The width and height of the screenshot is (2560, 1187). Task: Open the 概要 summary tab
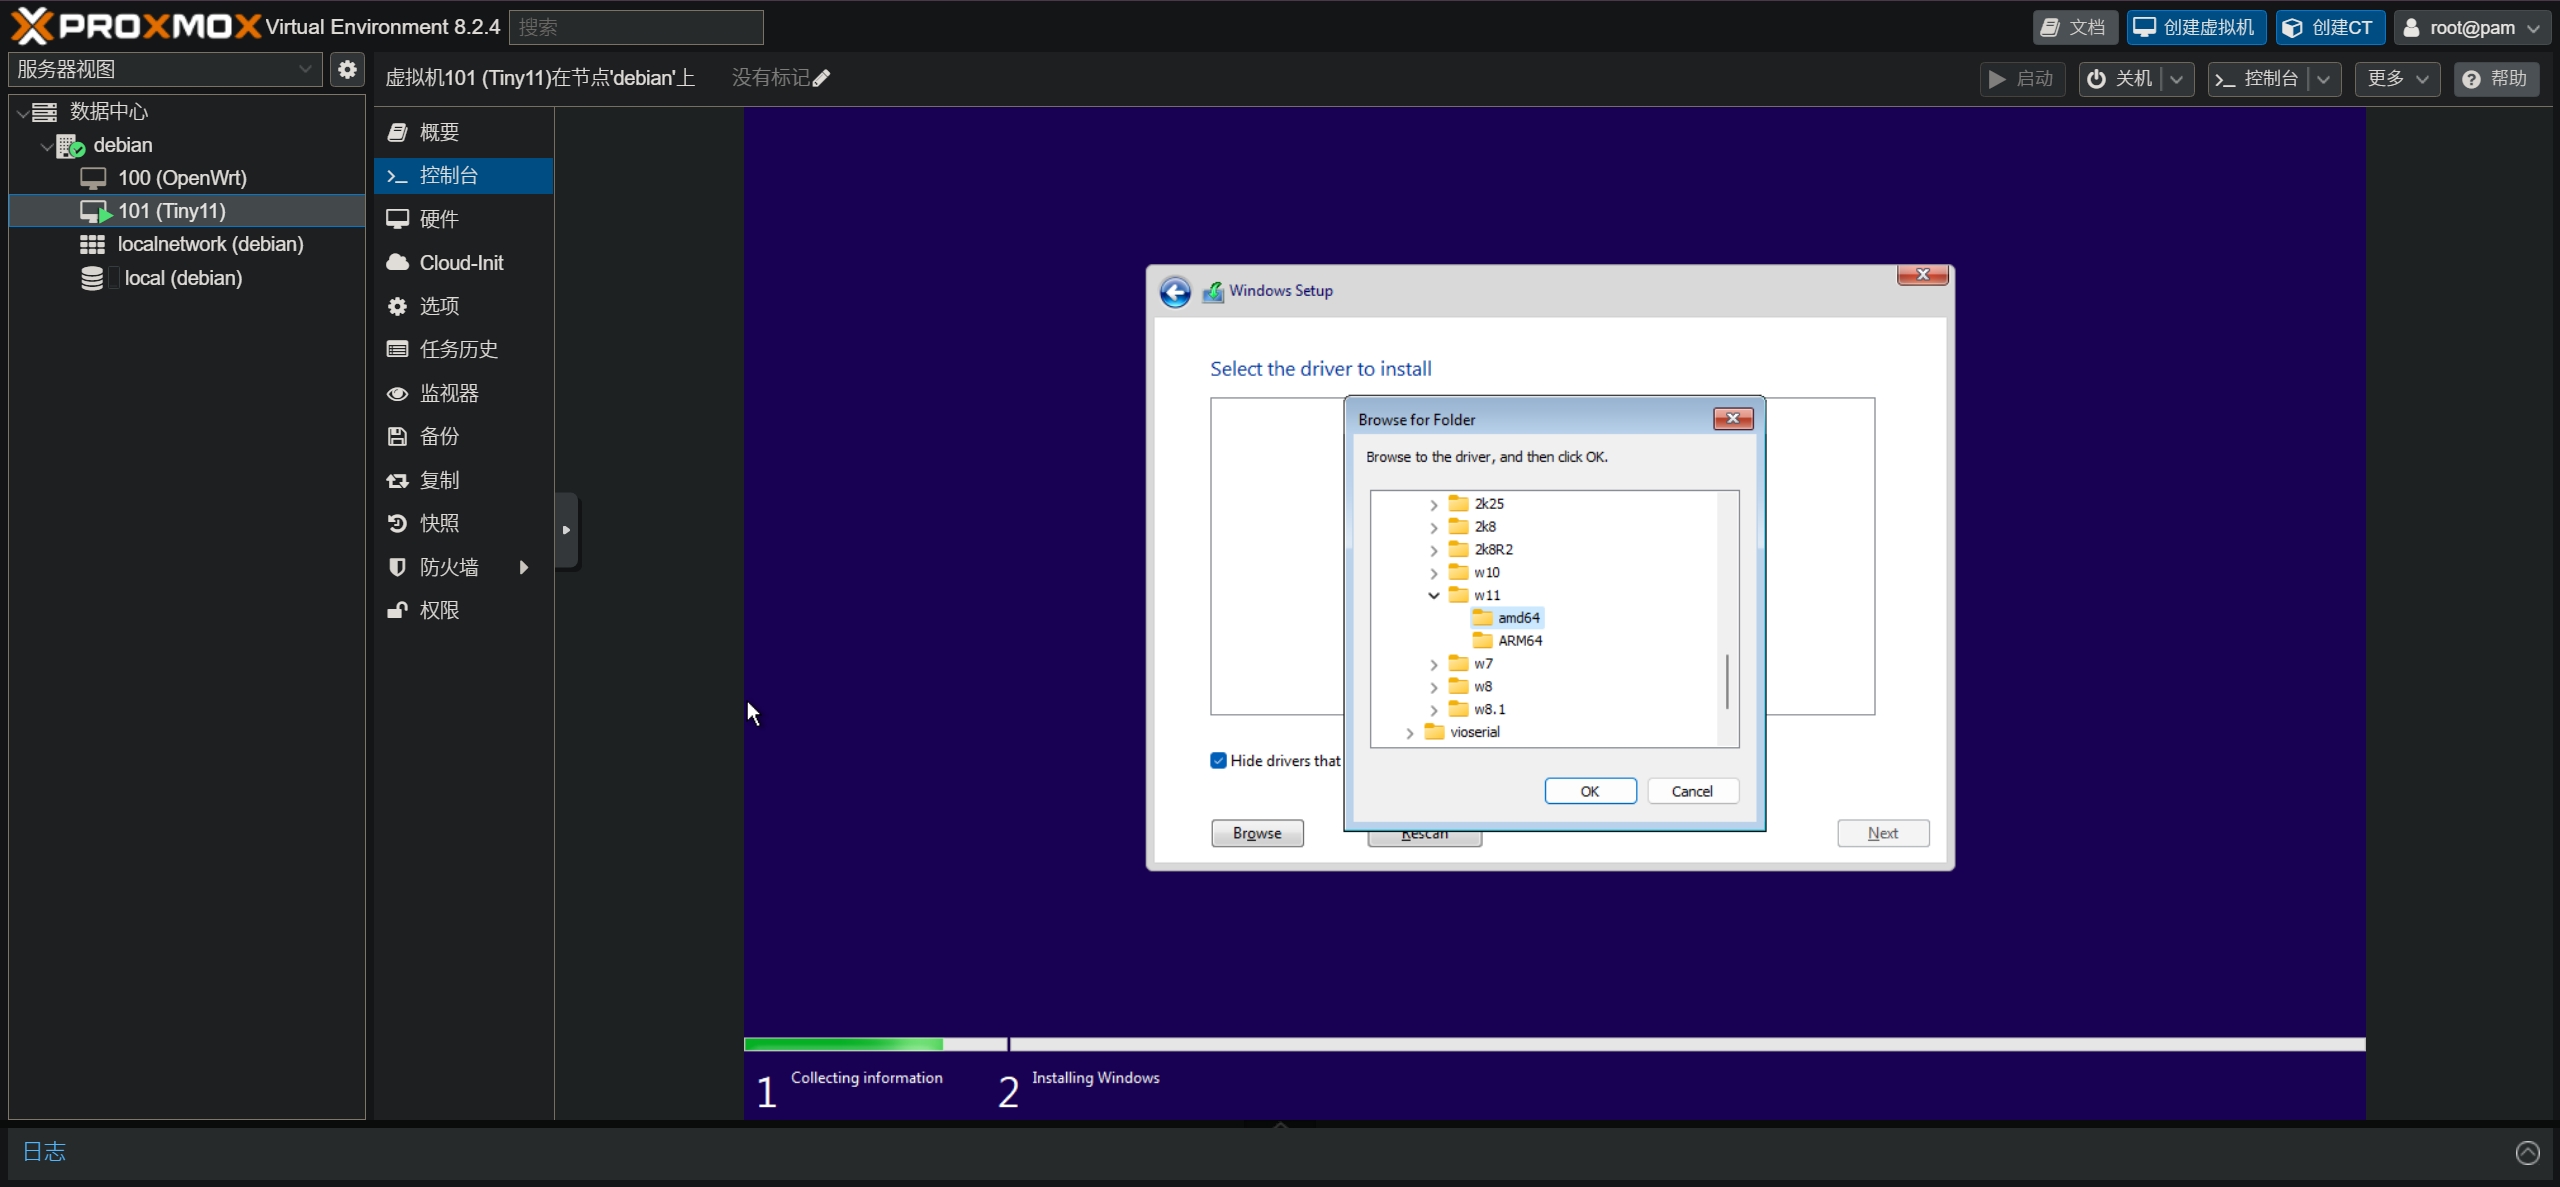[463, 132]
